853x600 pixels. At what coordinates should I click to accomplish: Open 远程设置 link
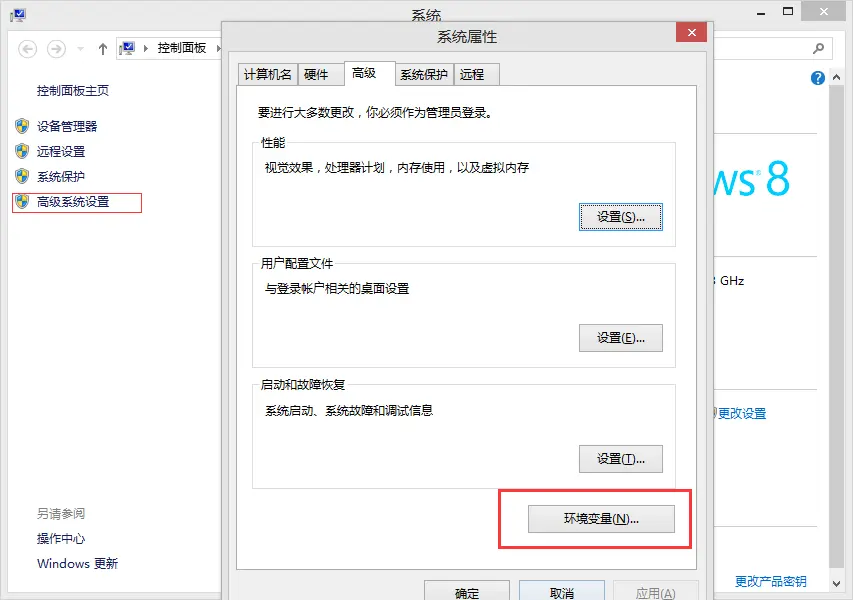coord(61,151)
